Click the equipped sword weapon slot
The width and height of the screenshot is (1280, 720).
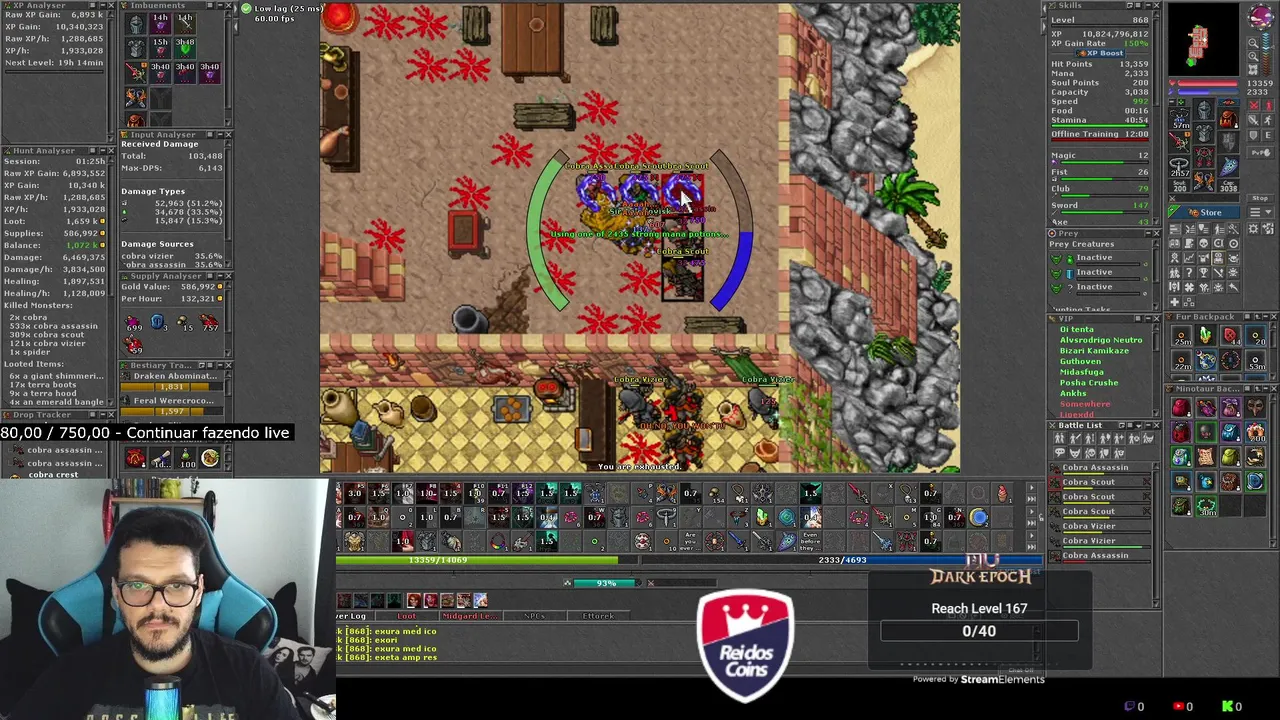pyautogui.click(x=1179, y=142)
